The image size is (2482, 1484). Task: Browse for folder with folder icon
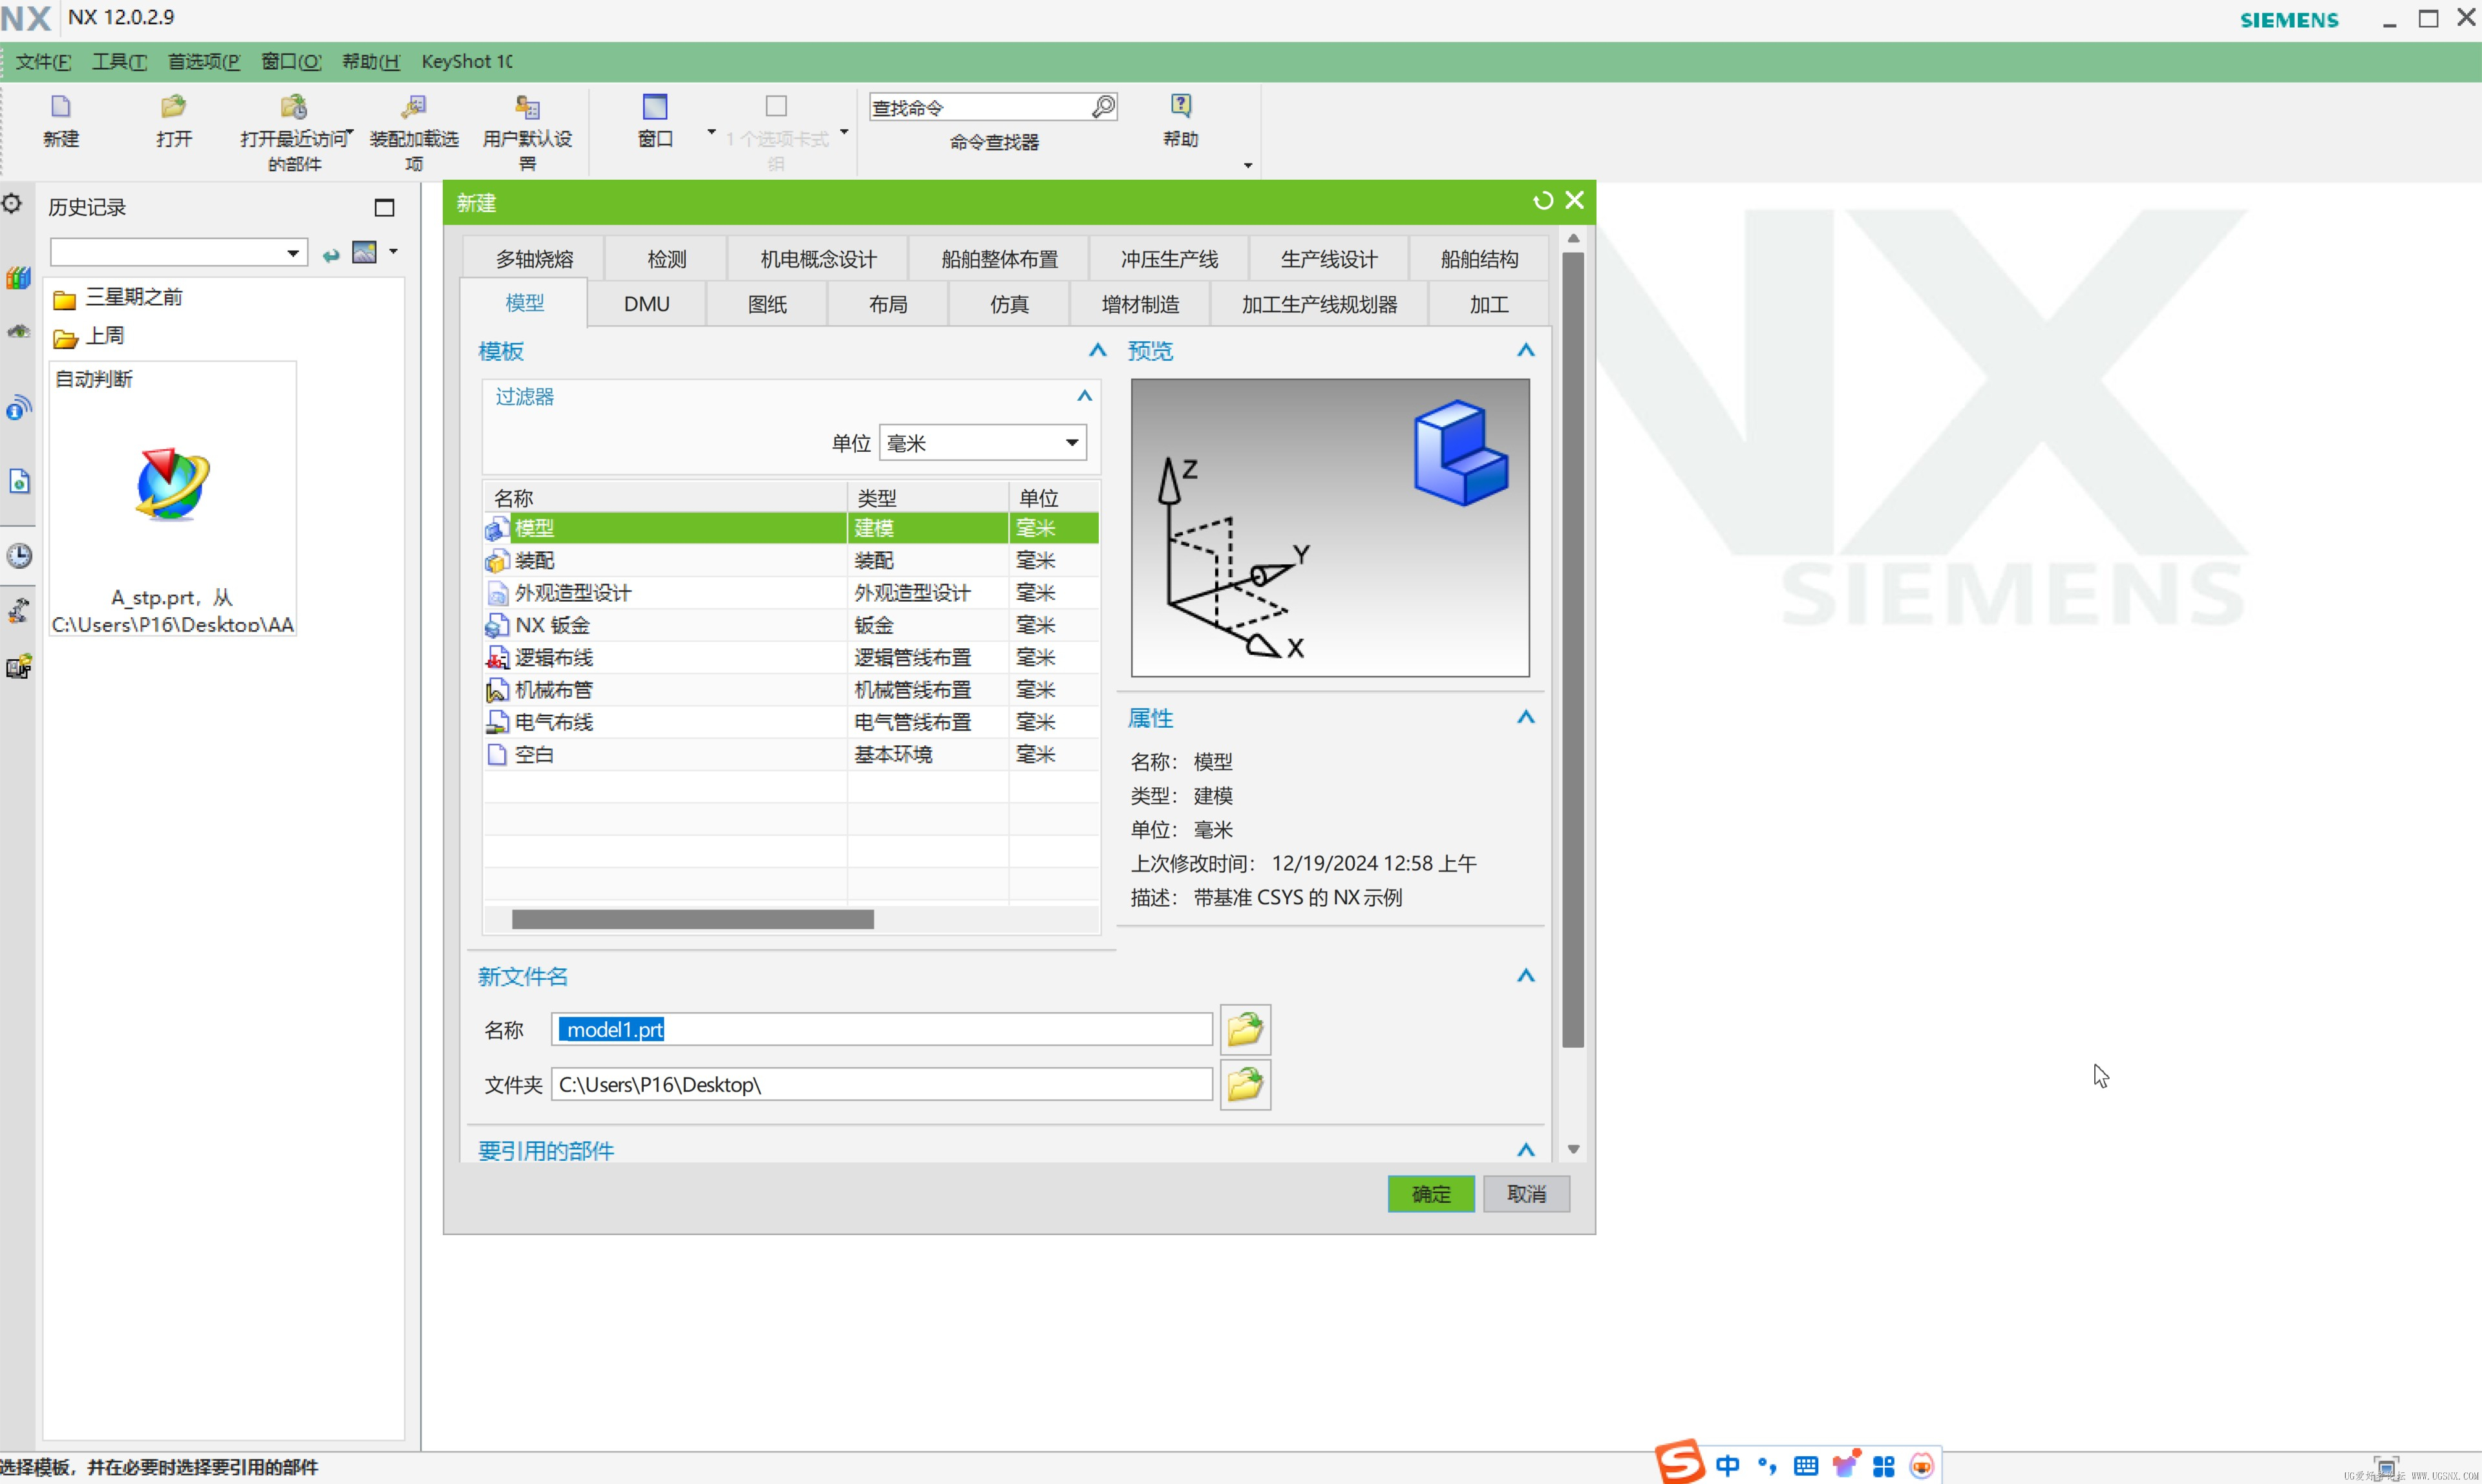click(x=1245, y=1084)
